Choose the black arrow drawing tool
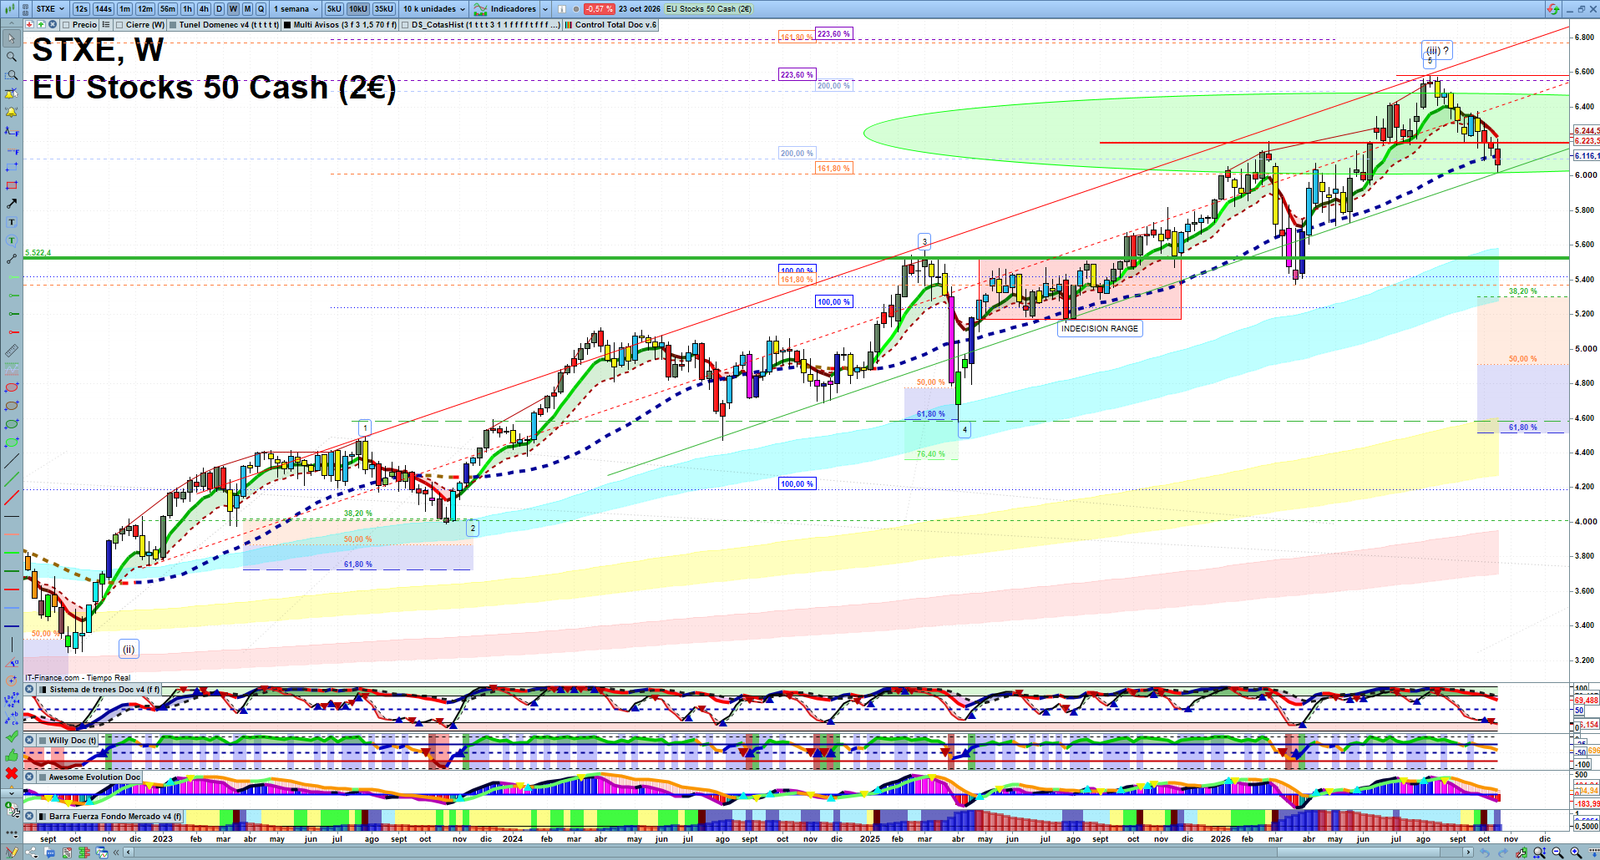 11,203
